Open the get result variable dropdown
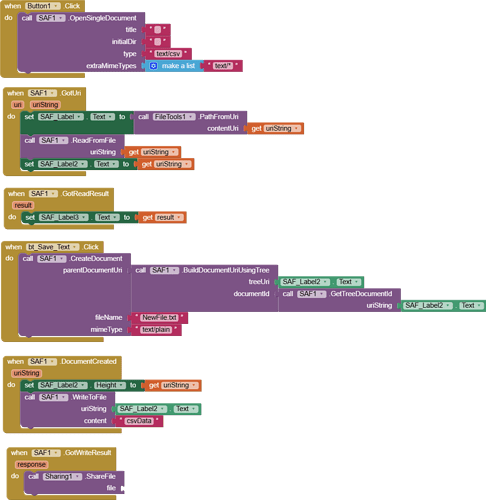Viewport: 486px width, 500px height. click(170, 217)
